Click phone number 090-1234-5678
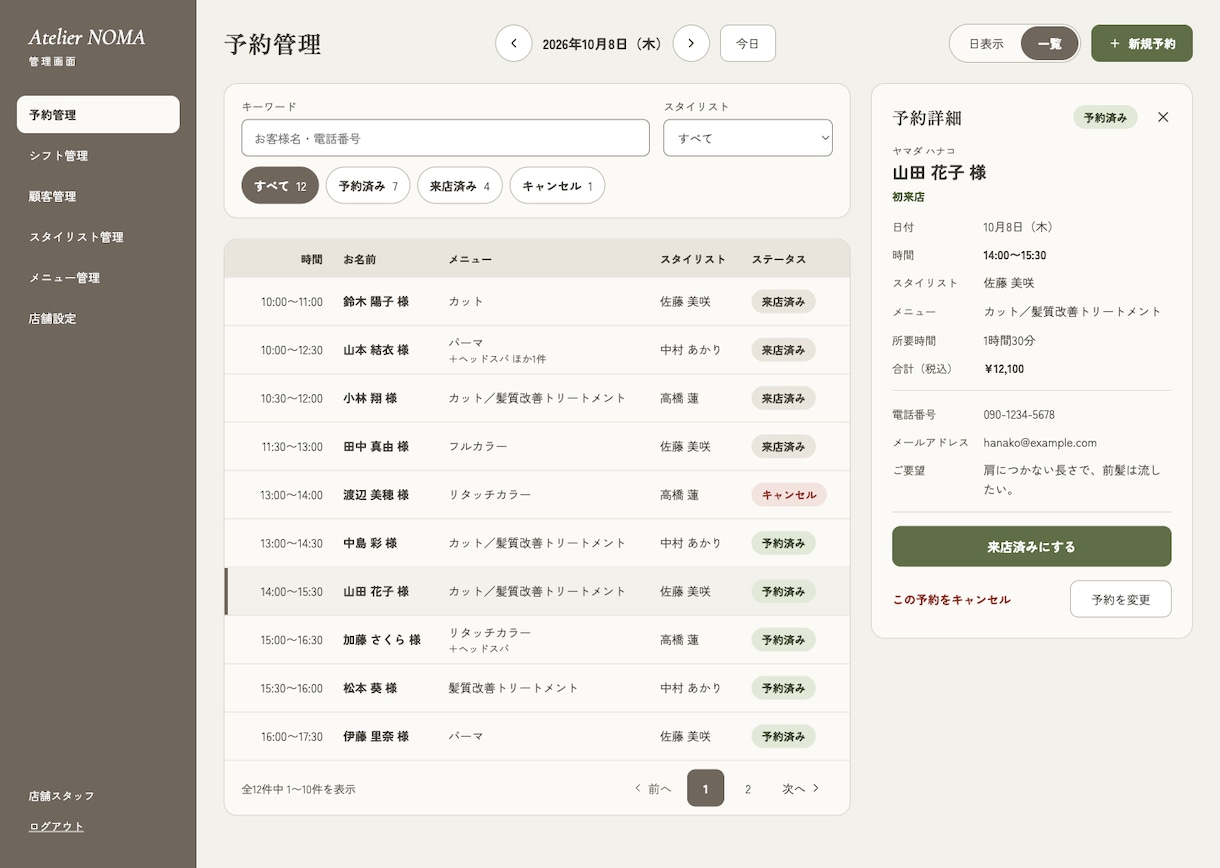Image resolution: width=1220 pixels, height=868 pixels. [x=1019, y=414]
